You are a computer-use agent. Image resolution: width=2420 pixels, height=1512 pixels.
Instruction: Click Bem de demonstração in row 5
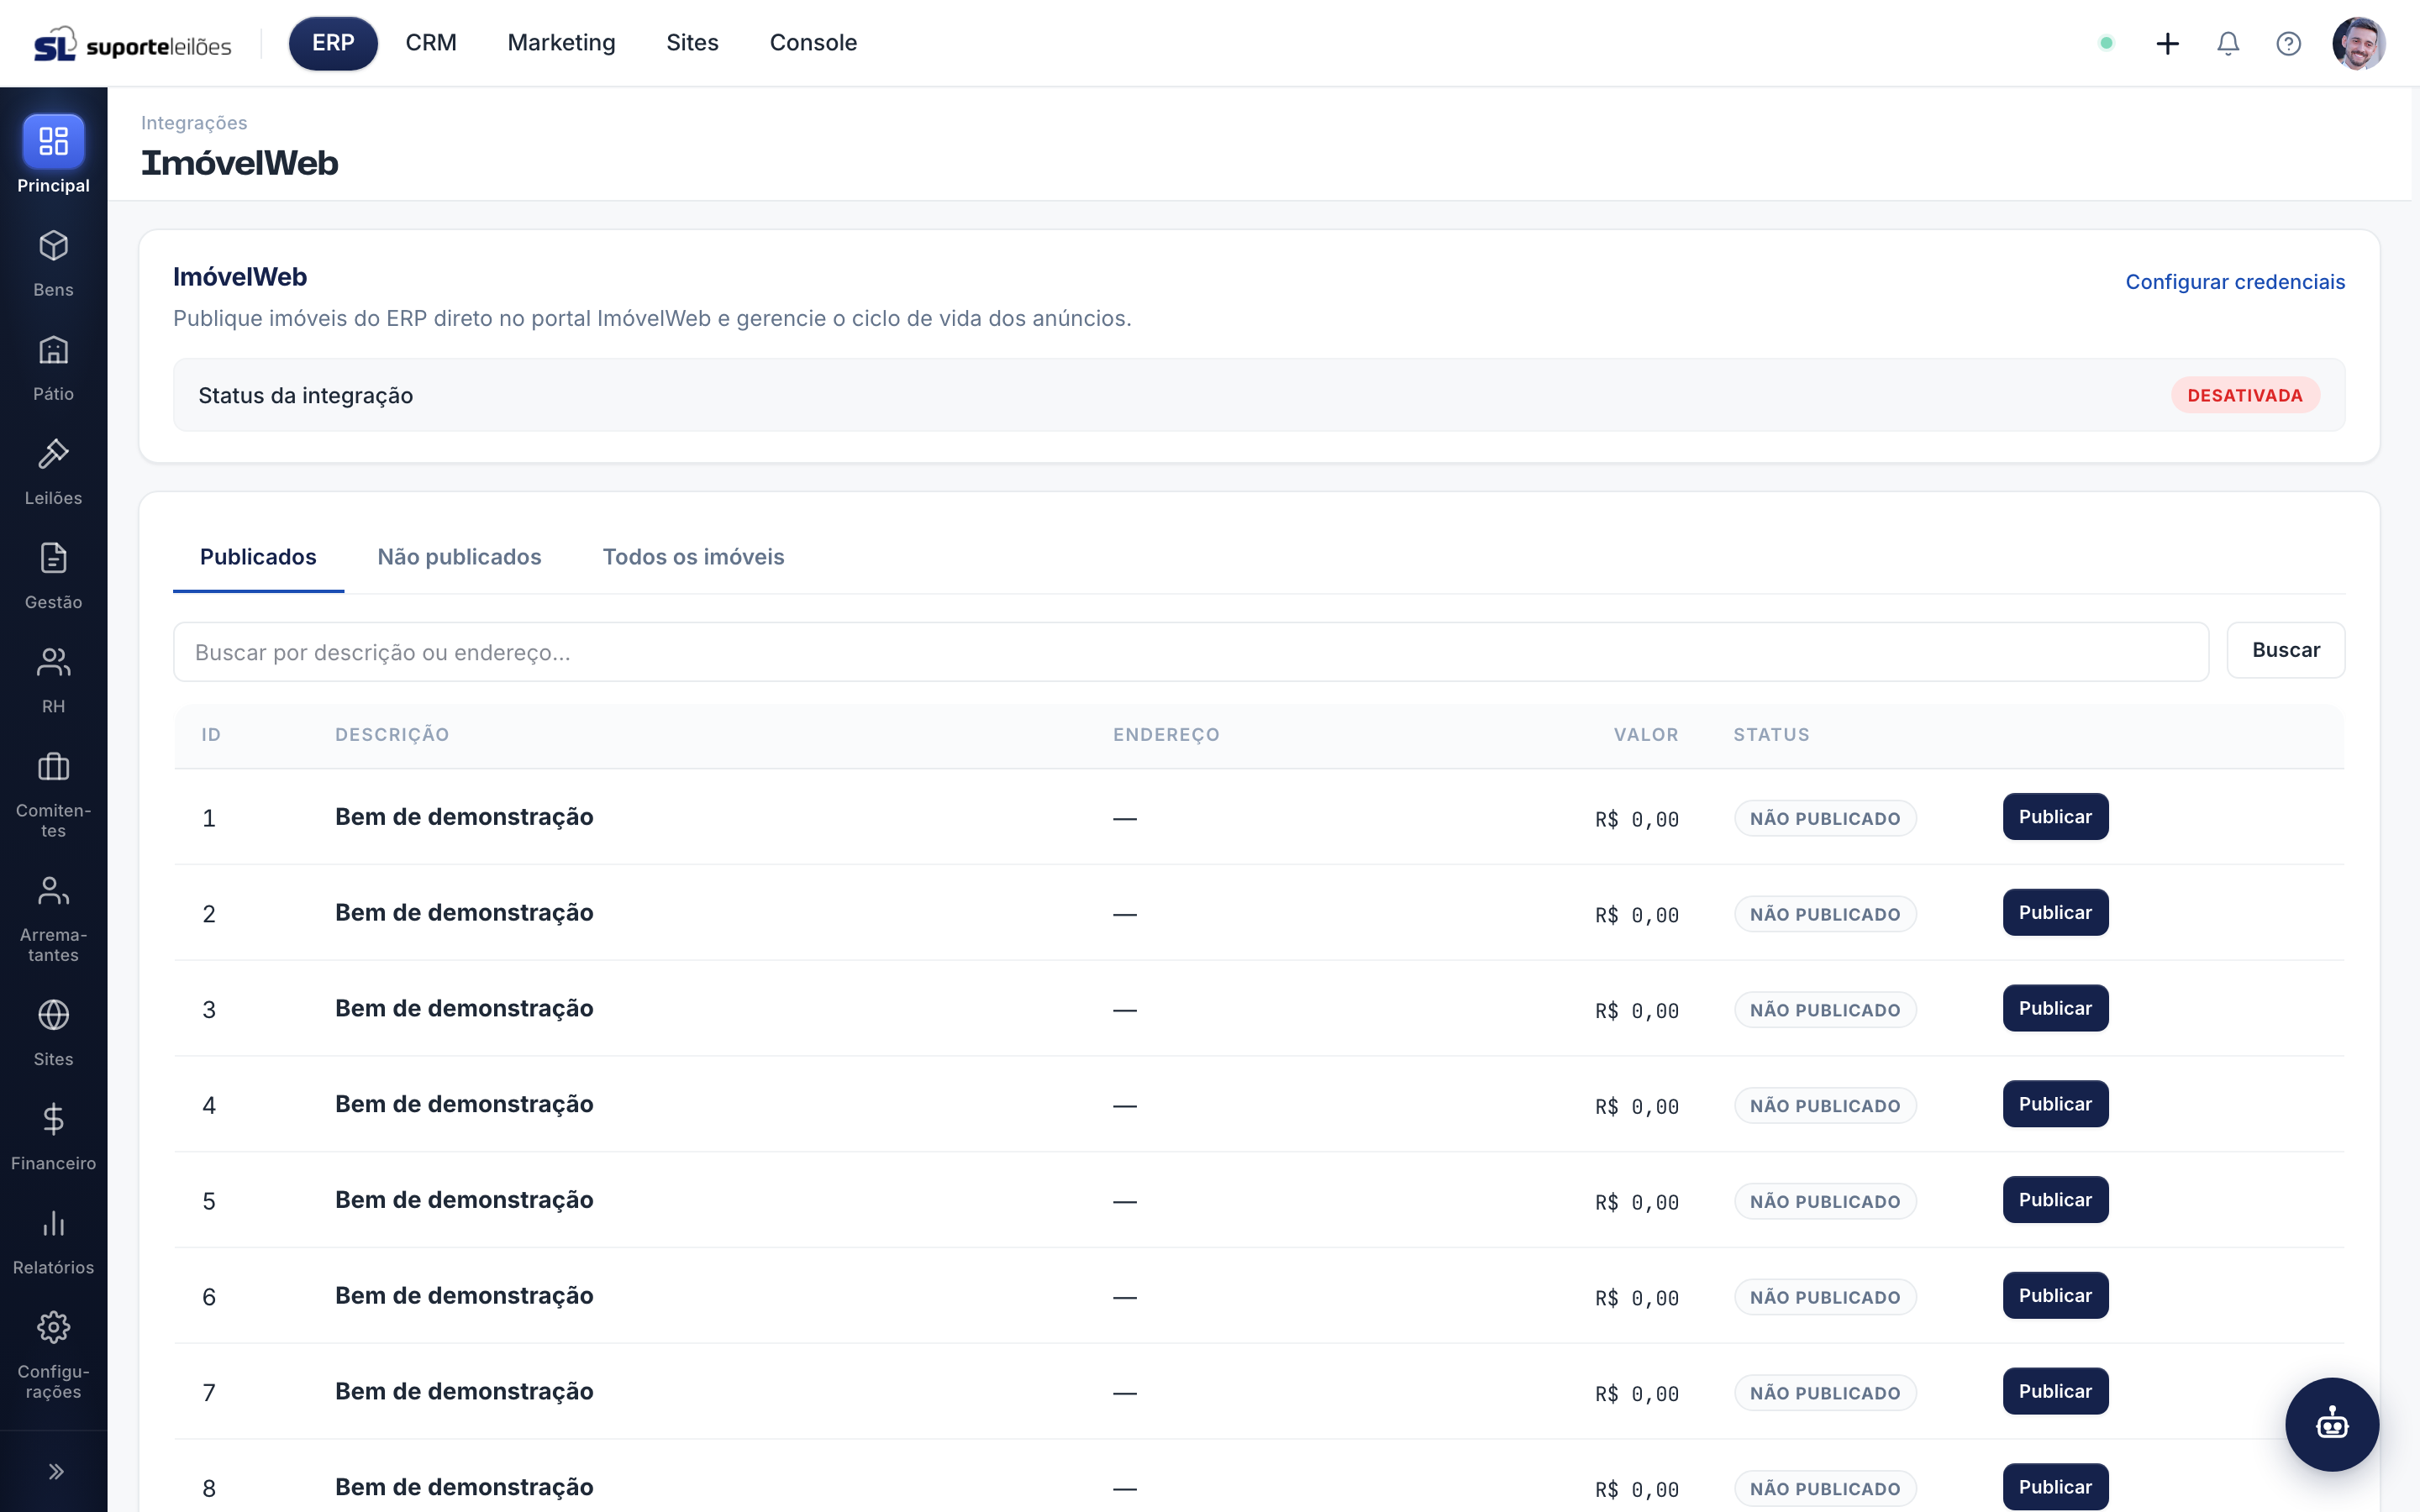pyautogui.click(x=464, y=1200)
